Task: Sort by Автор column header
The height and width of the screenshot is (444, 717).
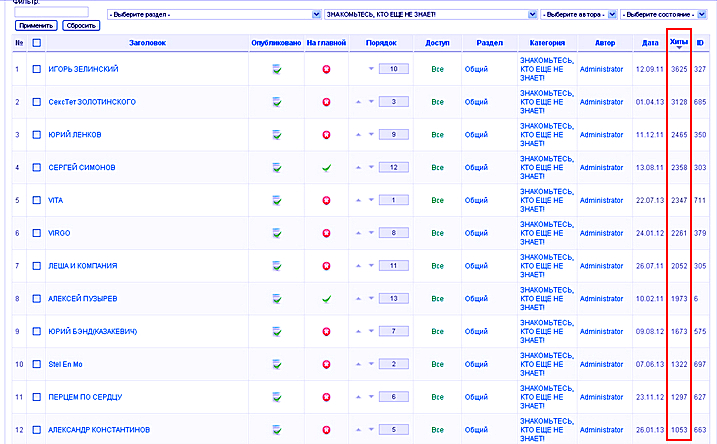Action: click(605, 43)
